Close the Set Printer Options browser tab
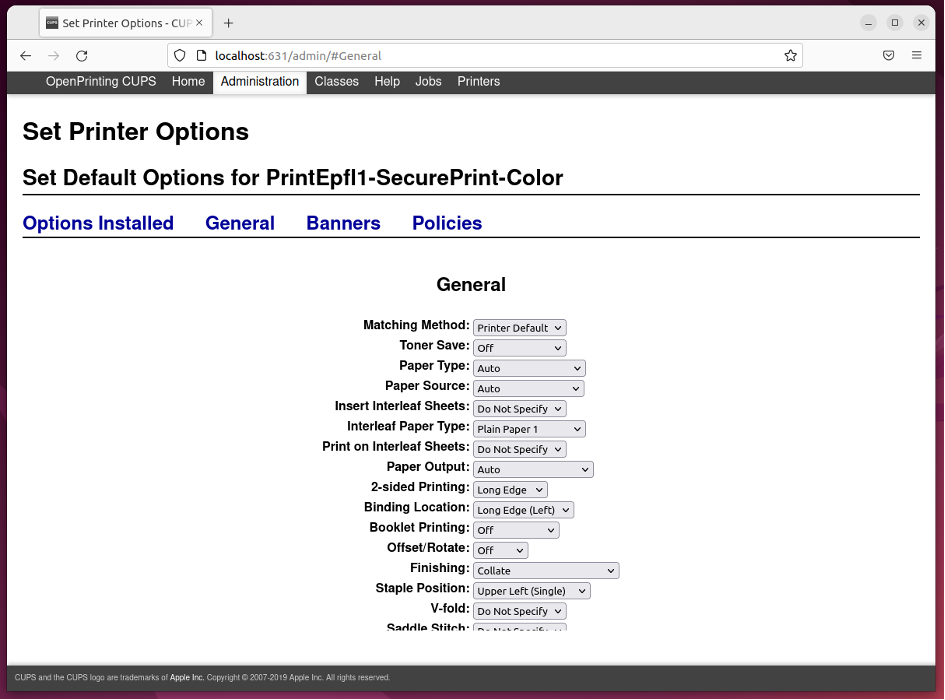This screenshot has height=700, width=945. [x=201, y=23]
